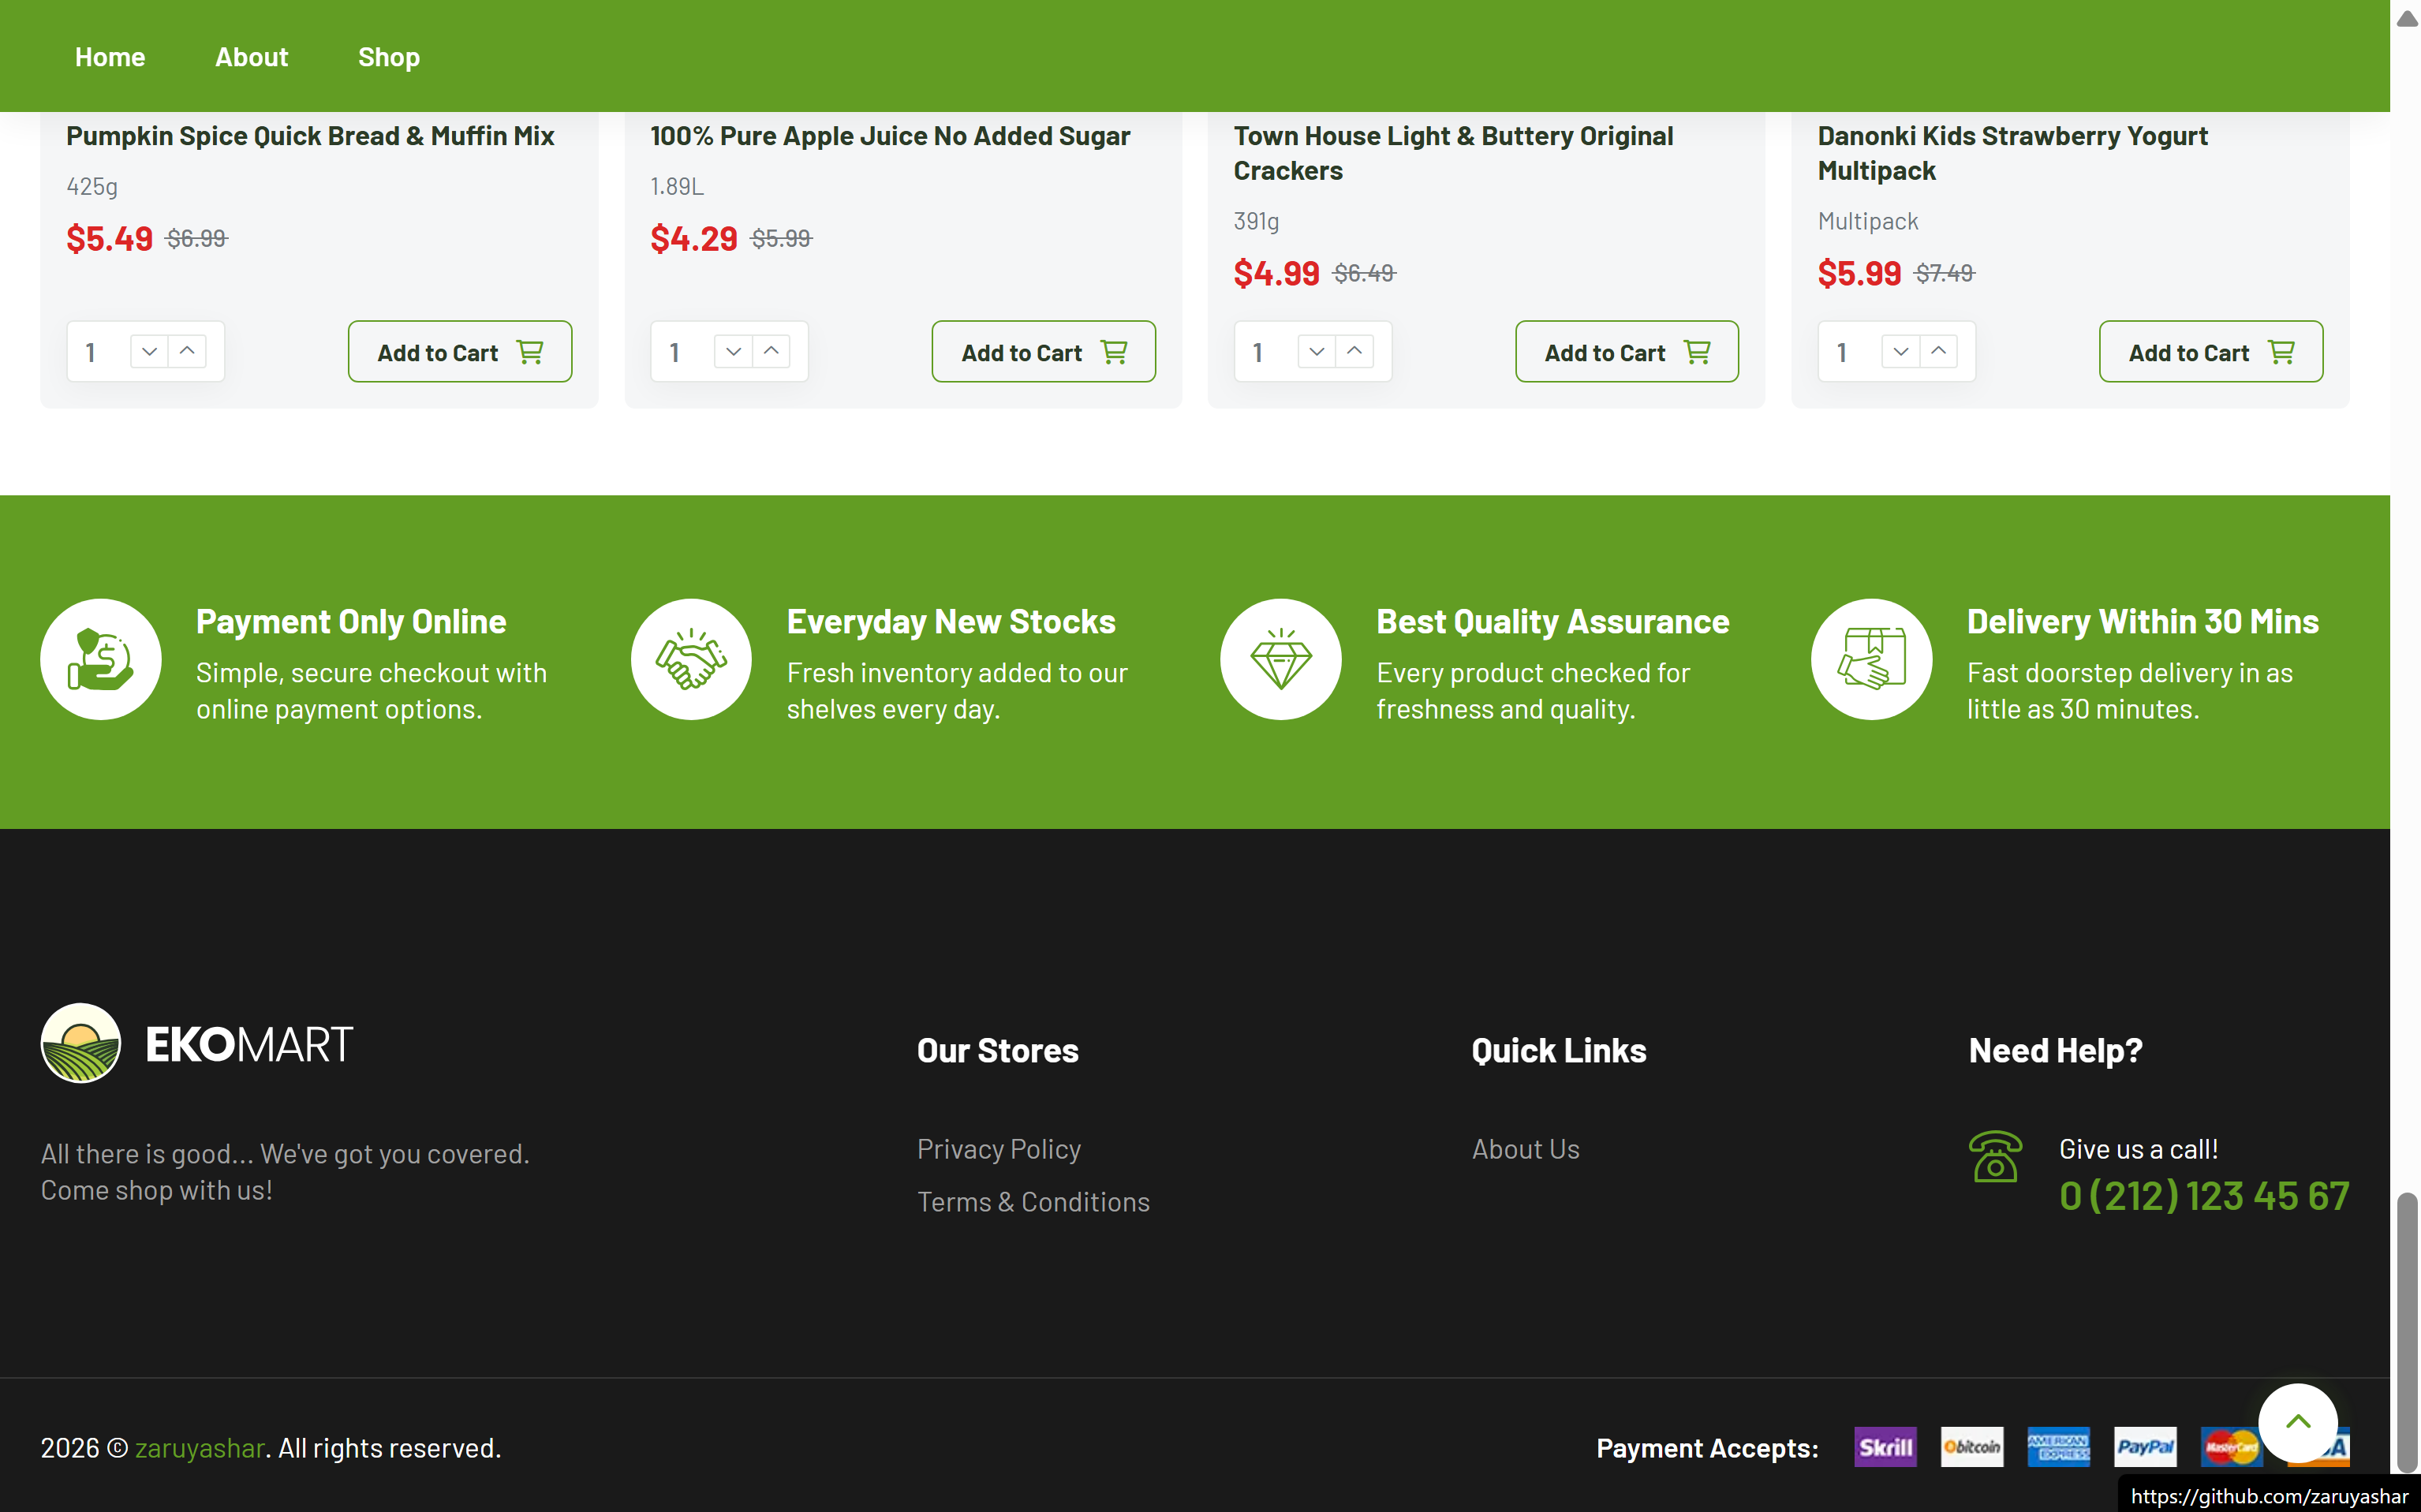Image resolution: width=2421 pixels, height=1512 pixels.
Task: Click the Skrill payment icon
Action: tap(1885, 1447)
